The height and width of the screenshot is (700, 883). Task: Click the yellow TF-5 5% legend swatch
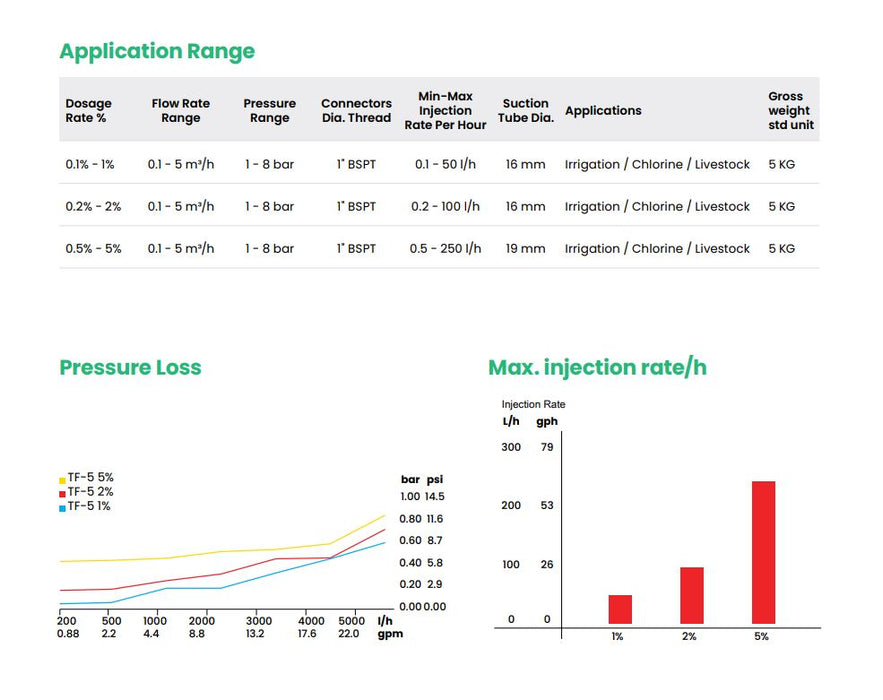pyautogui.click(x=62, y=479)
